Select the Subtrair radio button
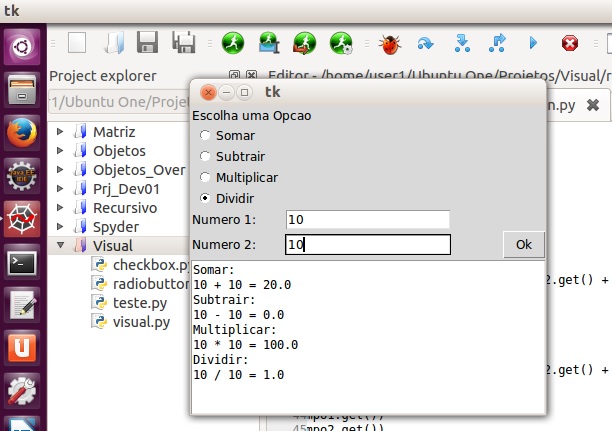Viewport: 612px width, 431px height. 206,156
